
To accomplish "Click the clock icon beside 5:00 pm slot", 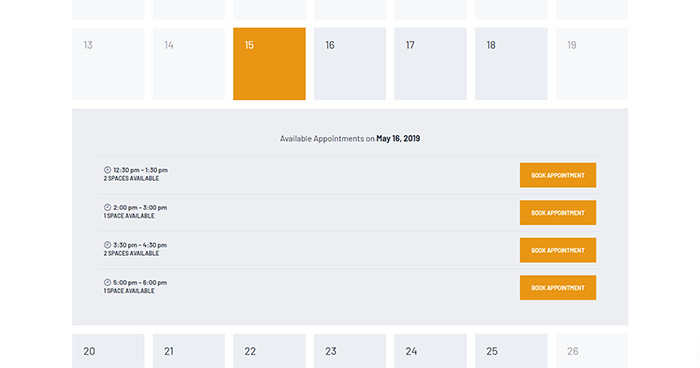I will 107,282.
